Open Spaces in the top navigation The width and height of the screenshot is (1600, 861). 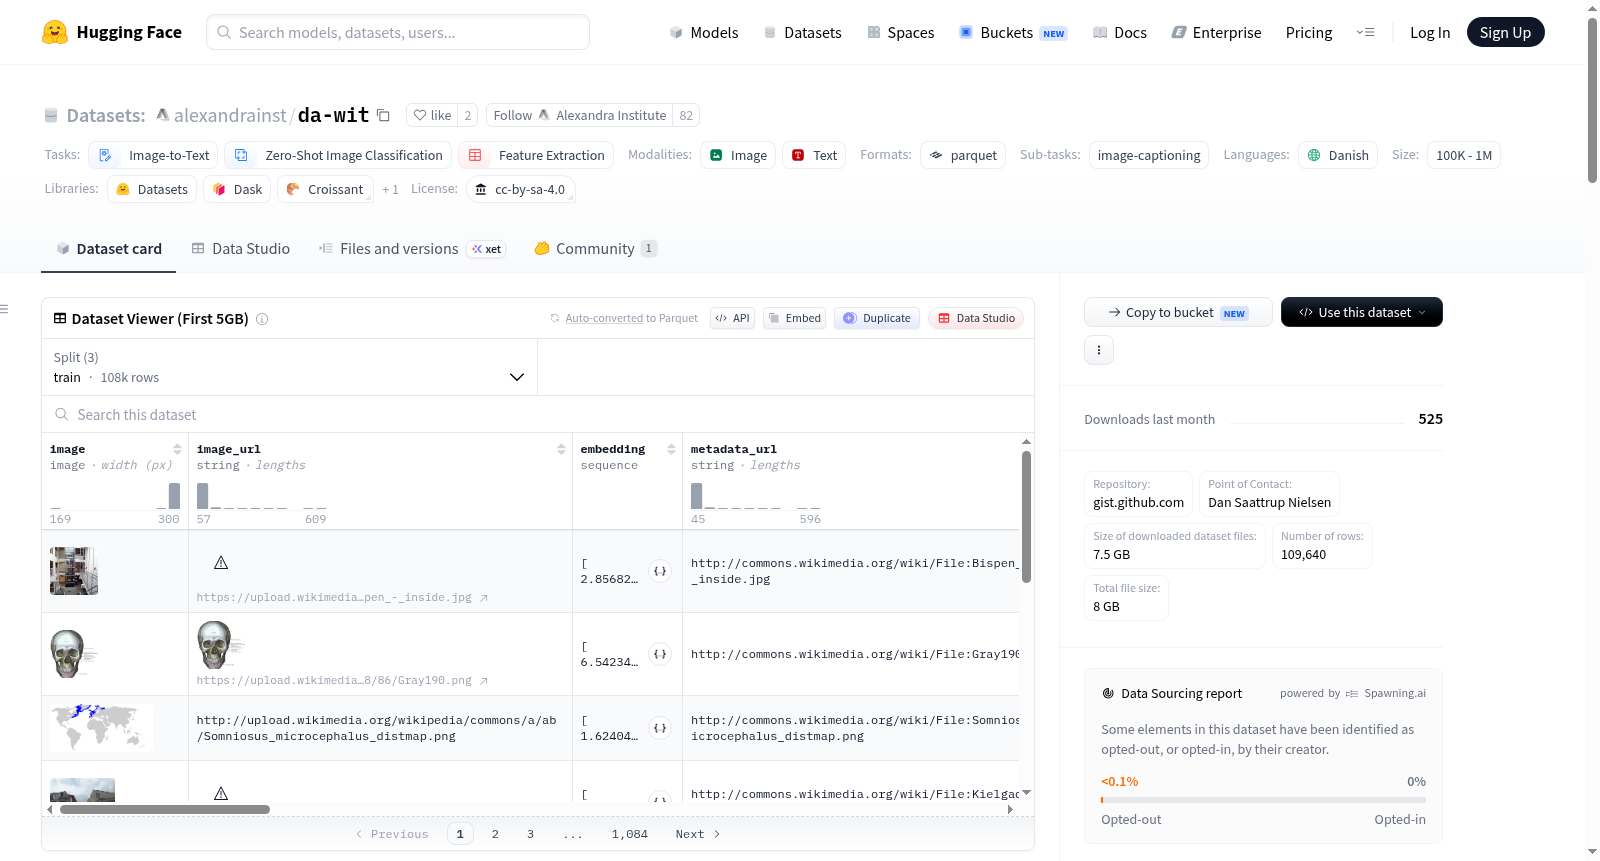tap(901, 32)
